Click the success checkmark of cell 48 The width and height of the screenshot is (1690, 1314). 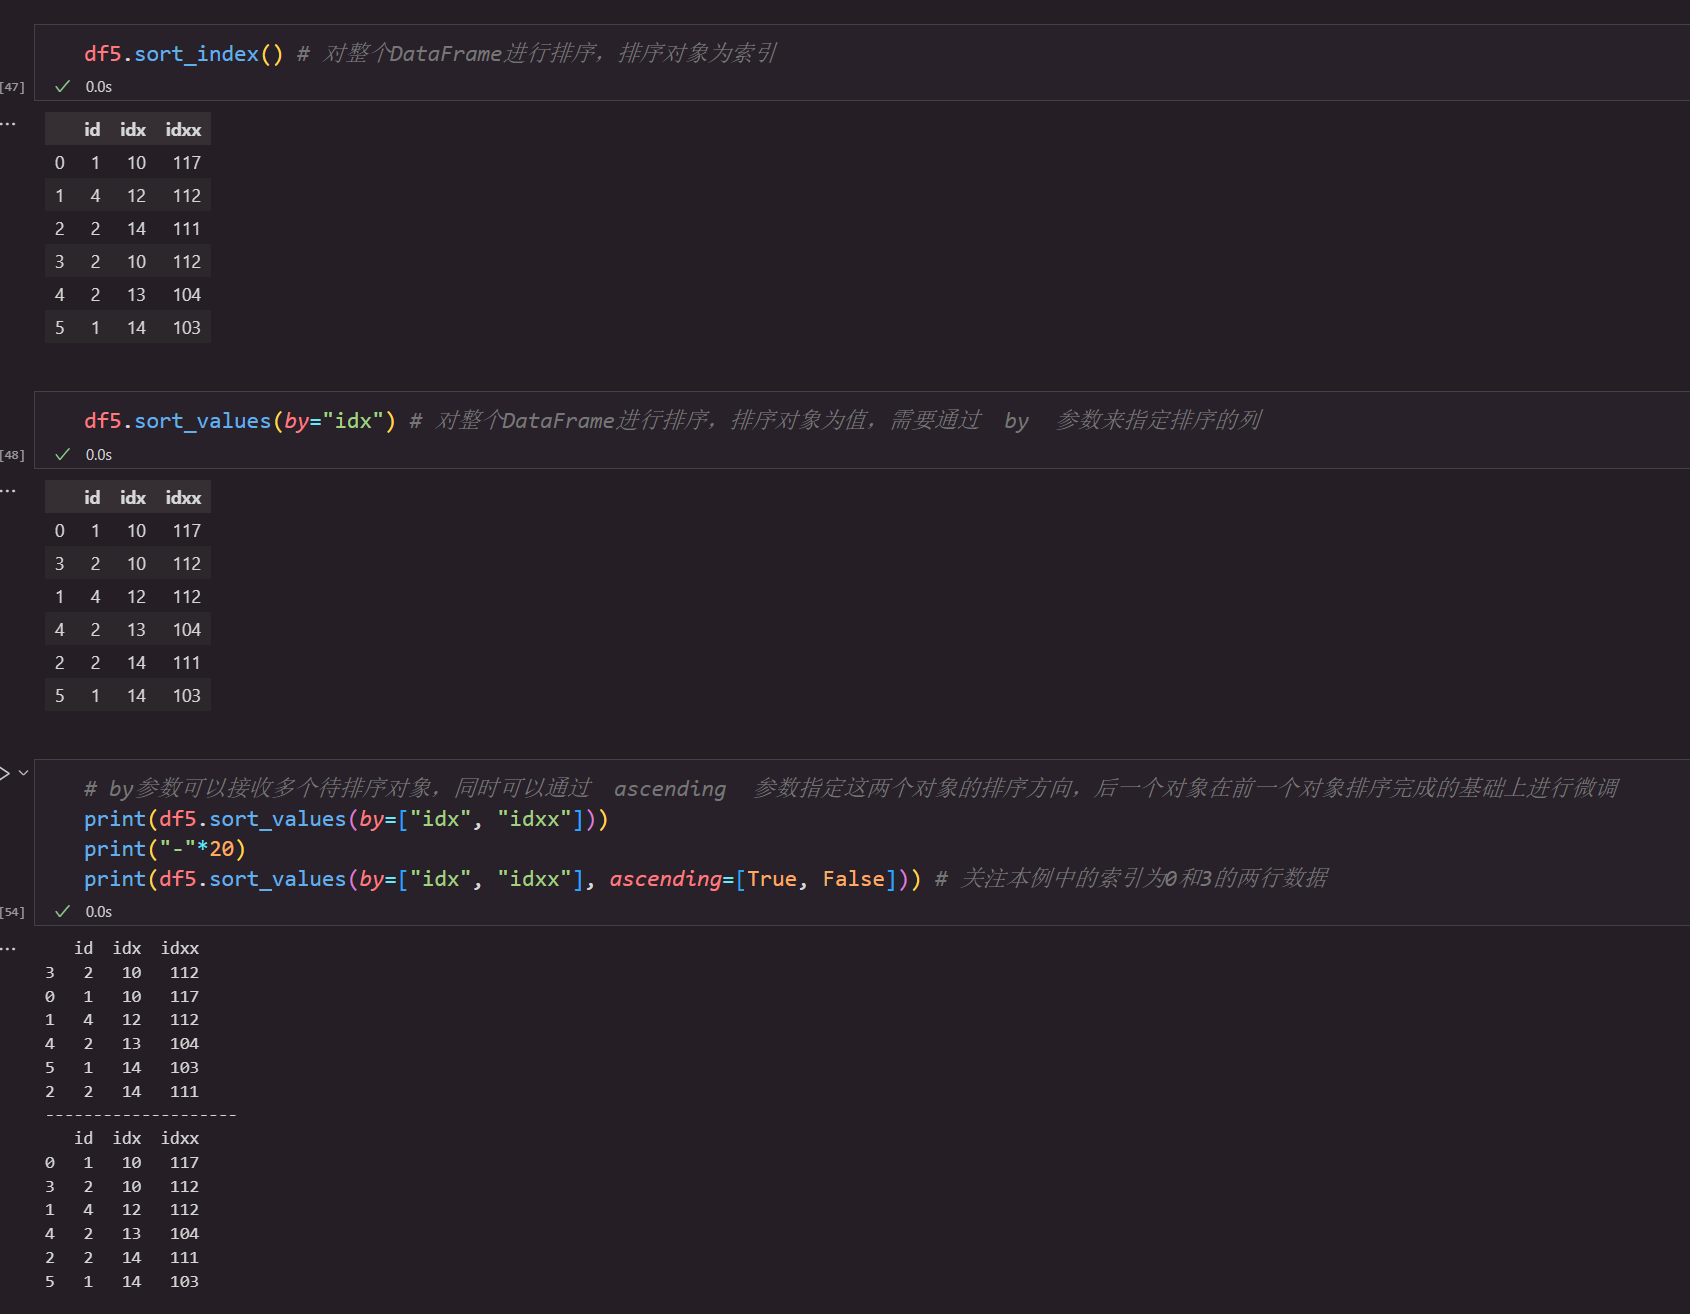[63, 454]
